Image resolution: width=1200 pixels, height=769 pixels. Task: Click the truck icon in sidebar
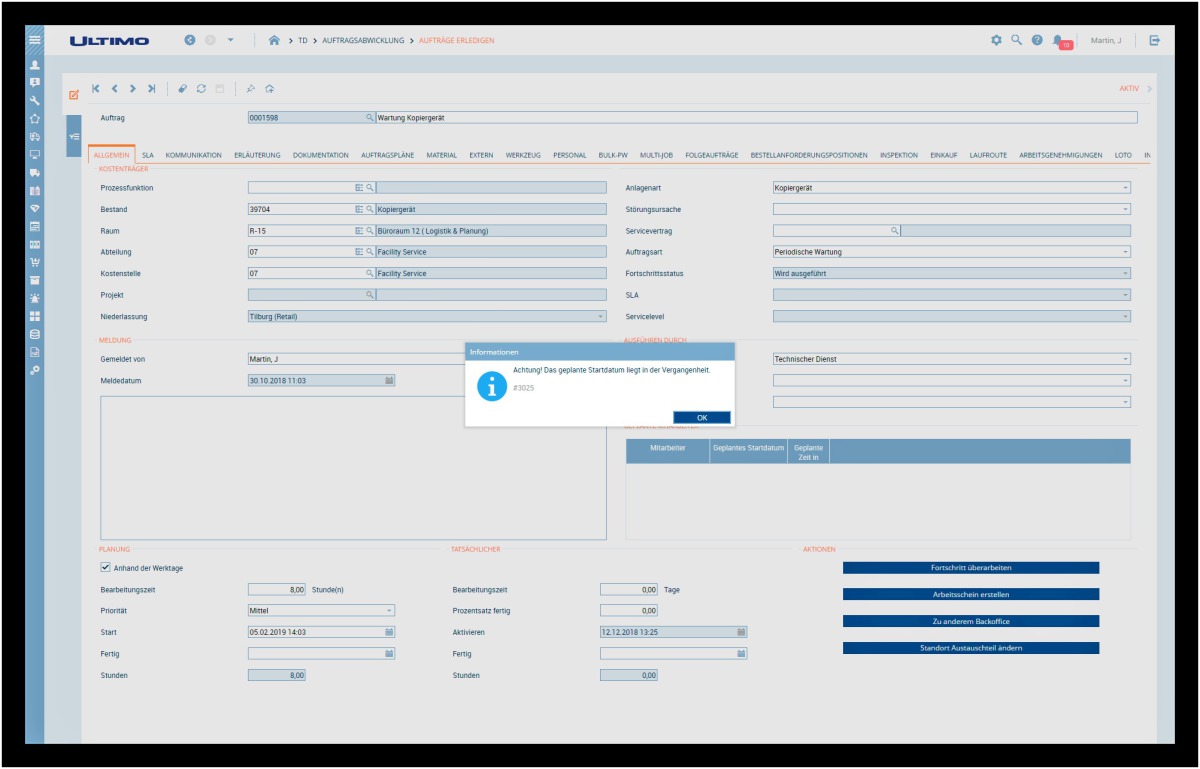[35, 173]
